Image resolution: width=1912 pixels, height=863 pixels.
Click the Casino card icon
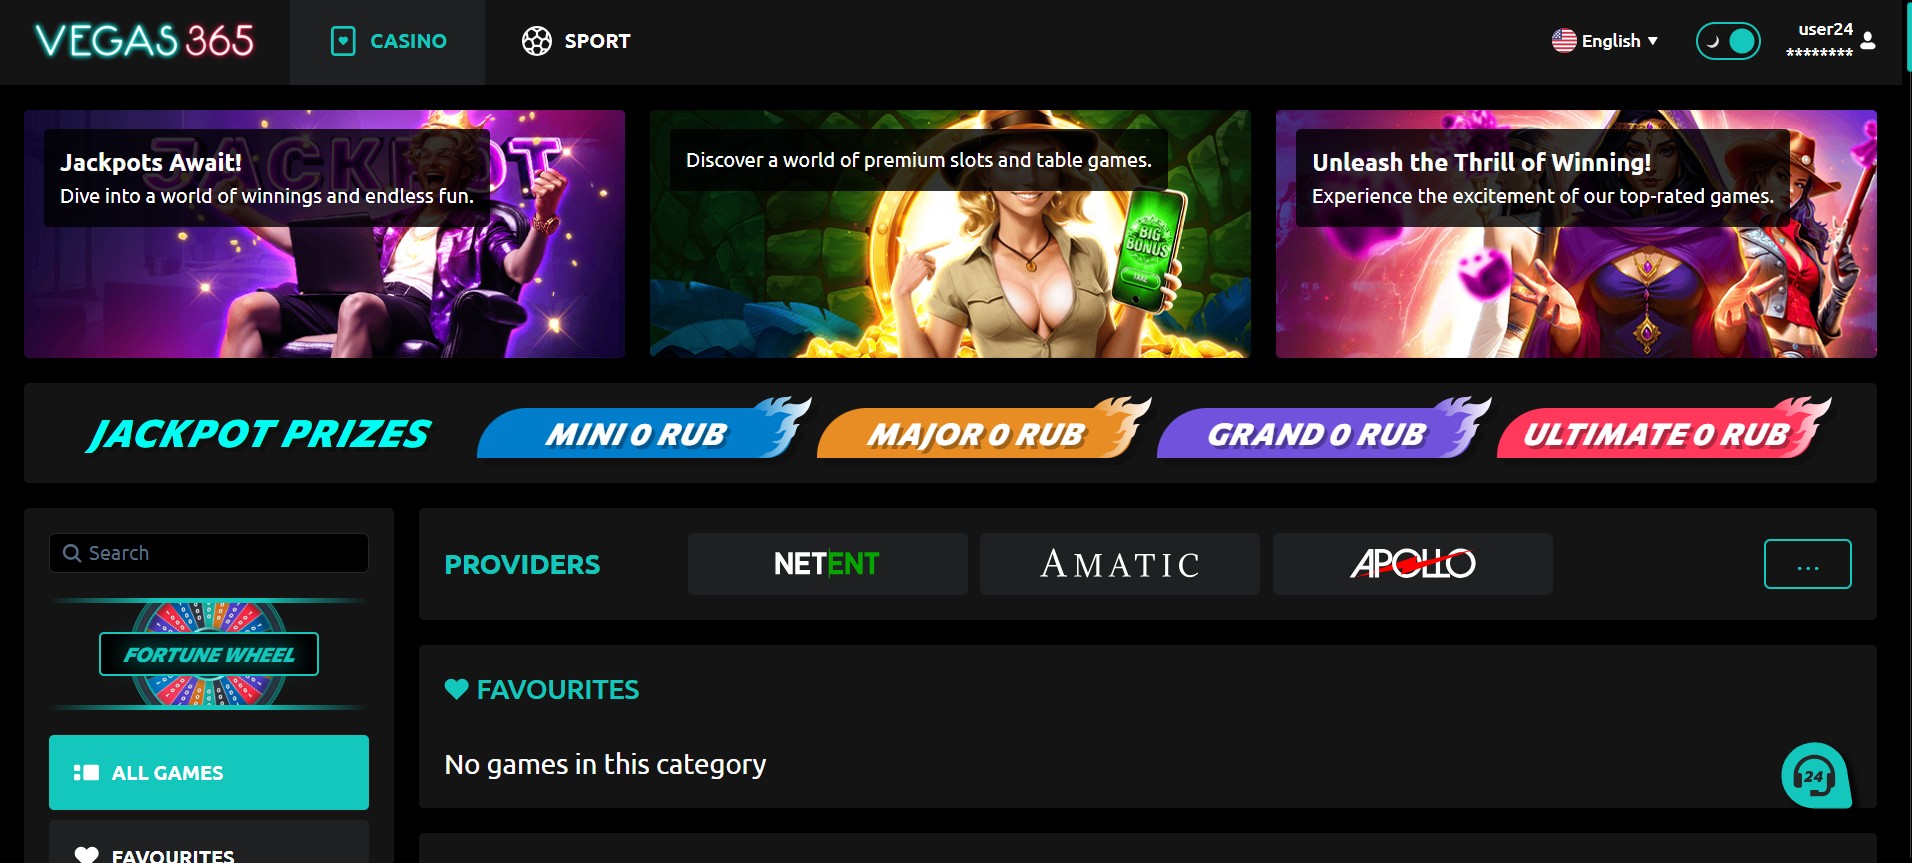343,41
